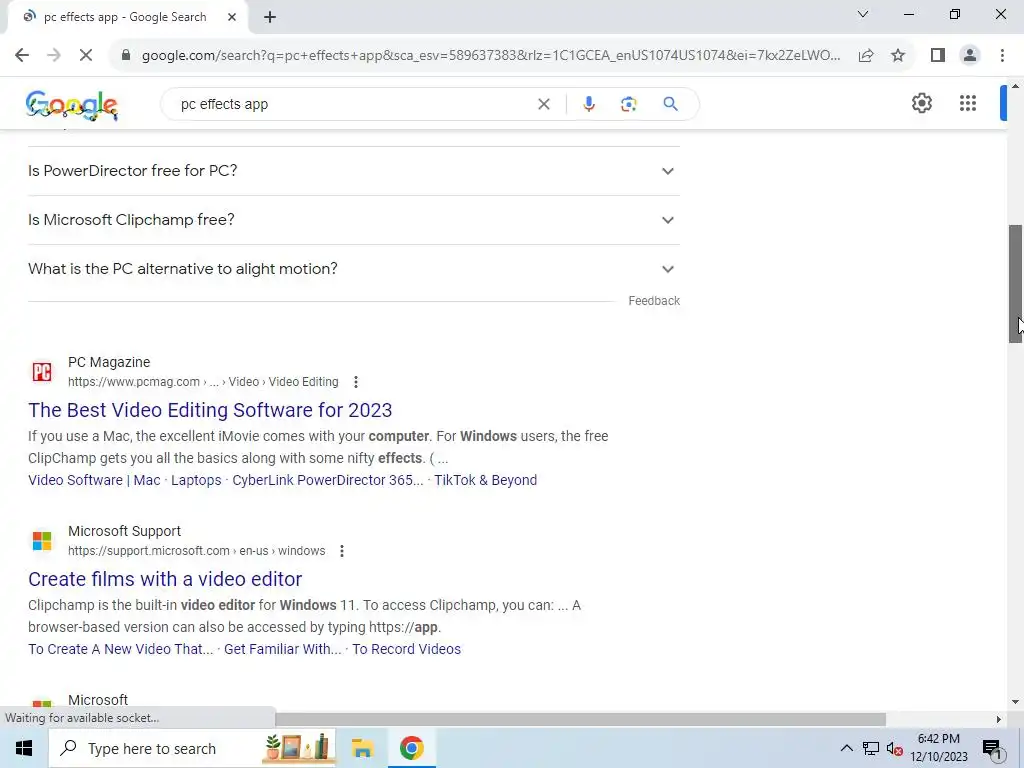Click the vertical scrollbar thumb
Image resolution: width=1024 pixels, height=768 pixels.
coord(1016,283)
